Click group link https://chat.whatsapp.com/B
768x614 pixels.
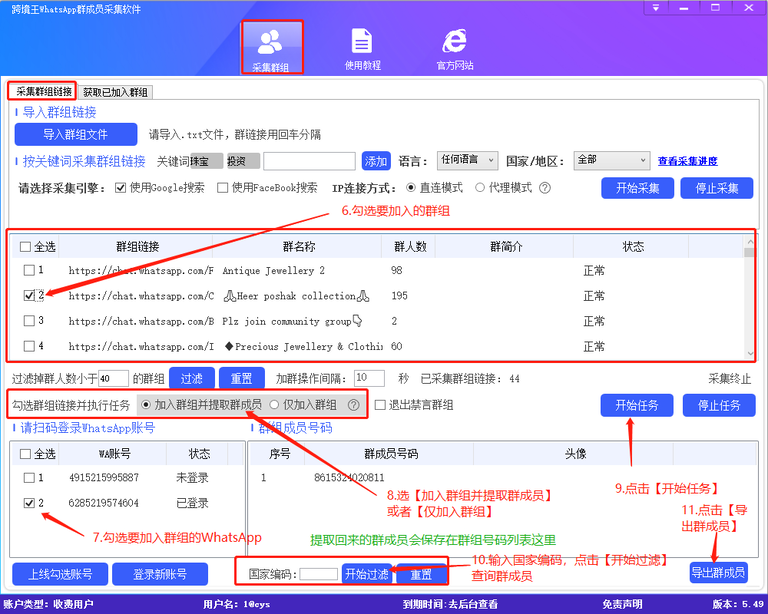[x=141, y=322]
